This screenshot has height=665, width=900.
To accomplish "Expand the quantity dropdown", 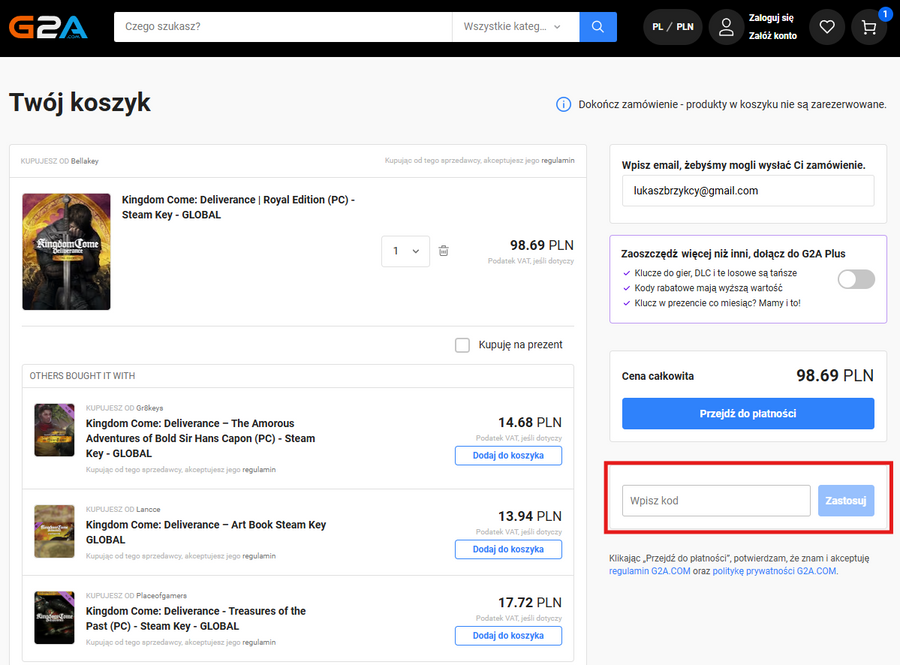I will tap(406, 251).
